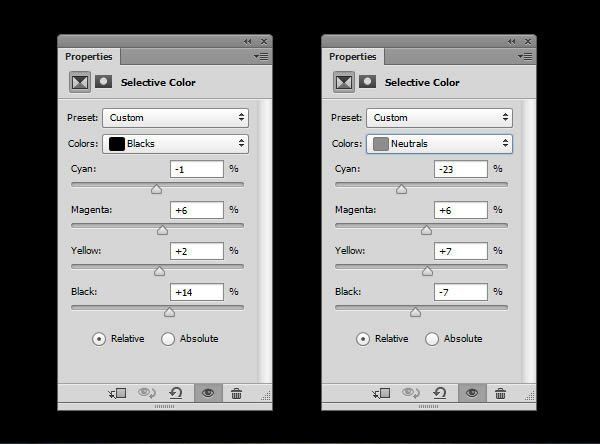Toggle layer visibility eye in left panel
600x444 pixels.
tap(208, 393)
